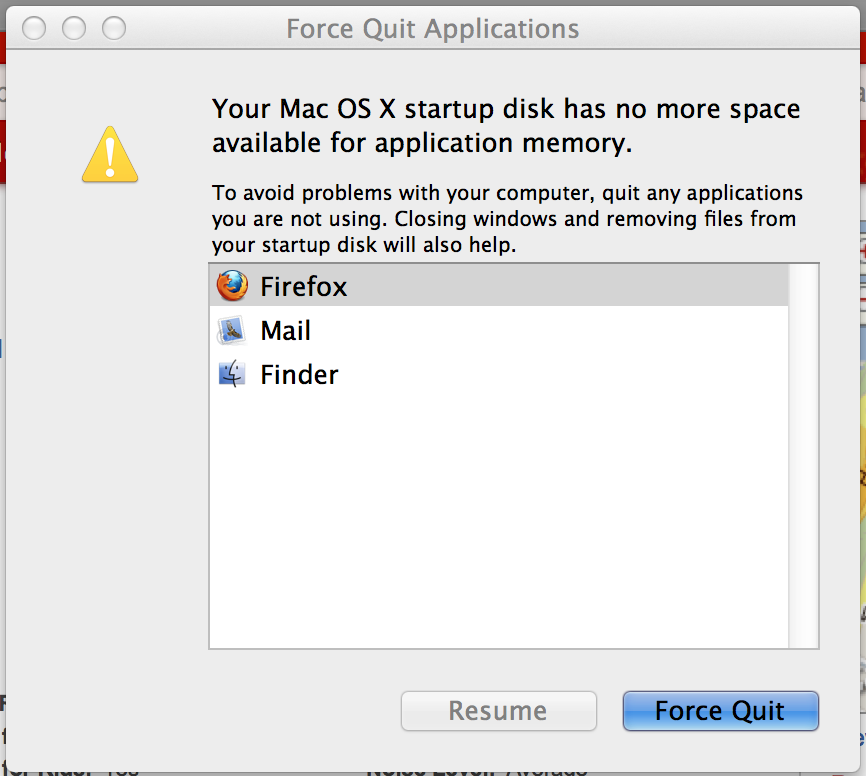This screenshot has width=866, height=776.
Task: Minimize the Force Quit Applications window
Action: [75, 28]
